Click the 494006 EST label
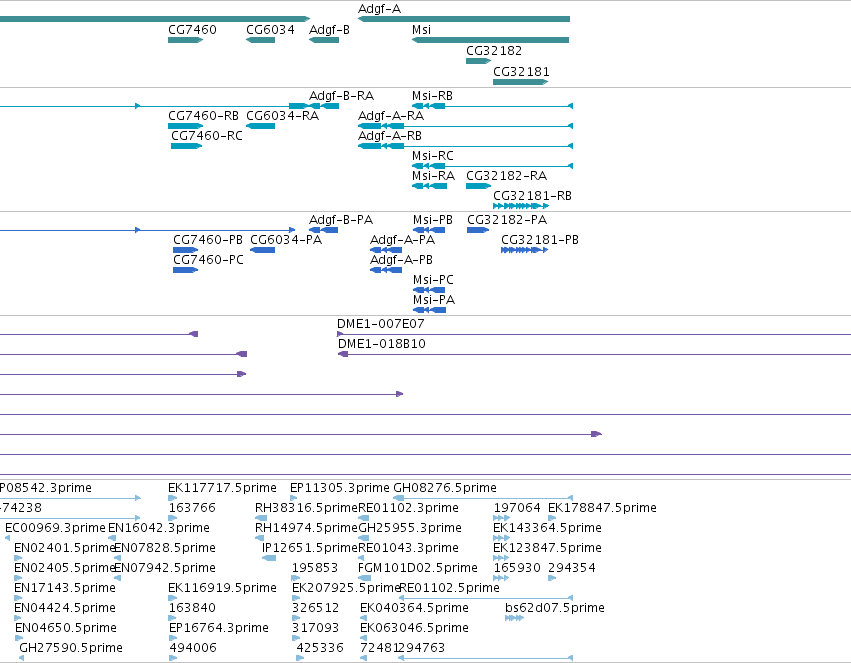 [193, 648]
